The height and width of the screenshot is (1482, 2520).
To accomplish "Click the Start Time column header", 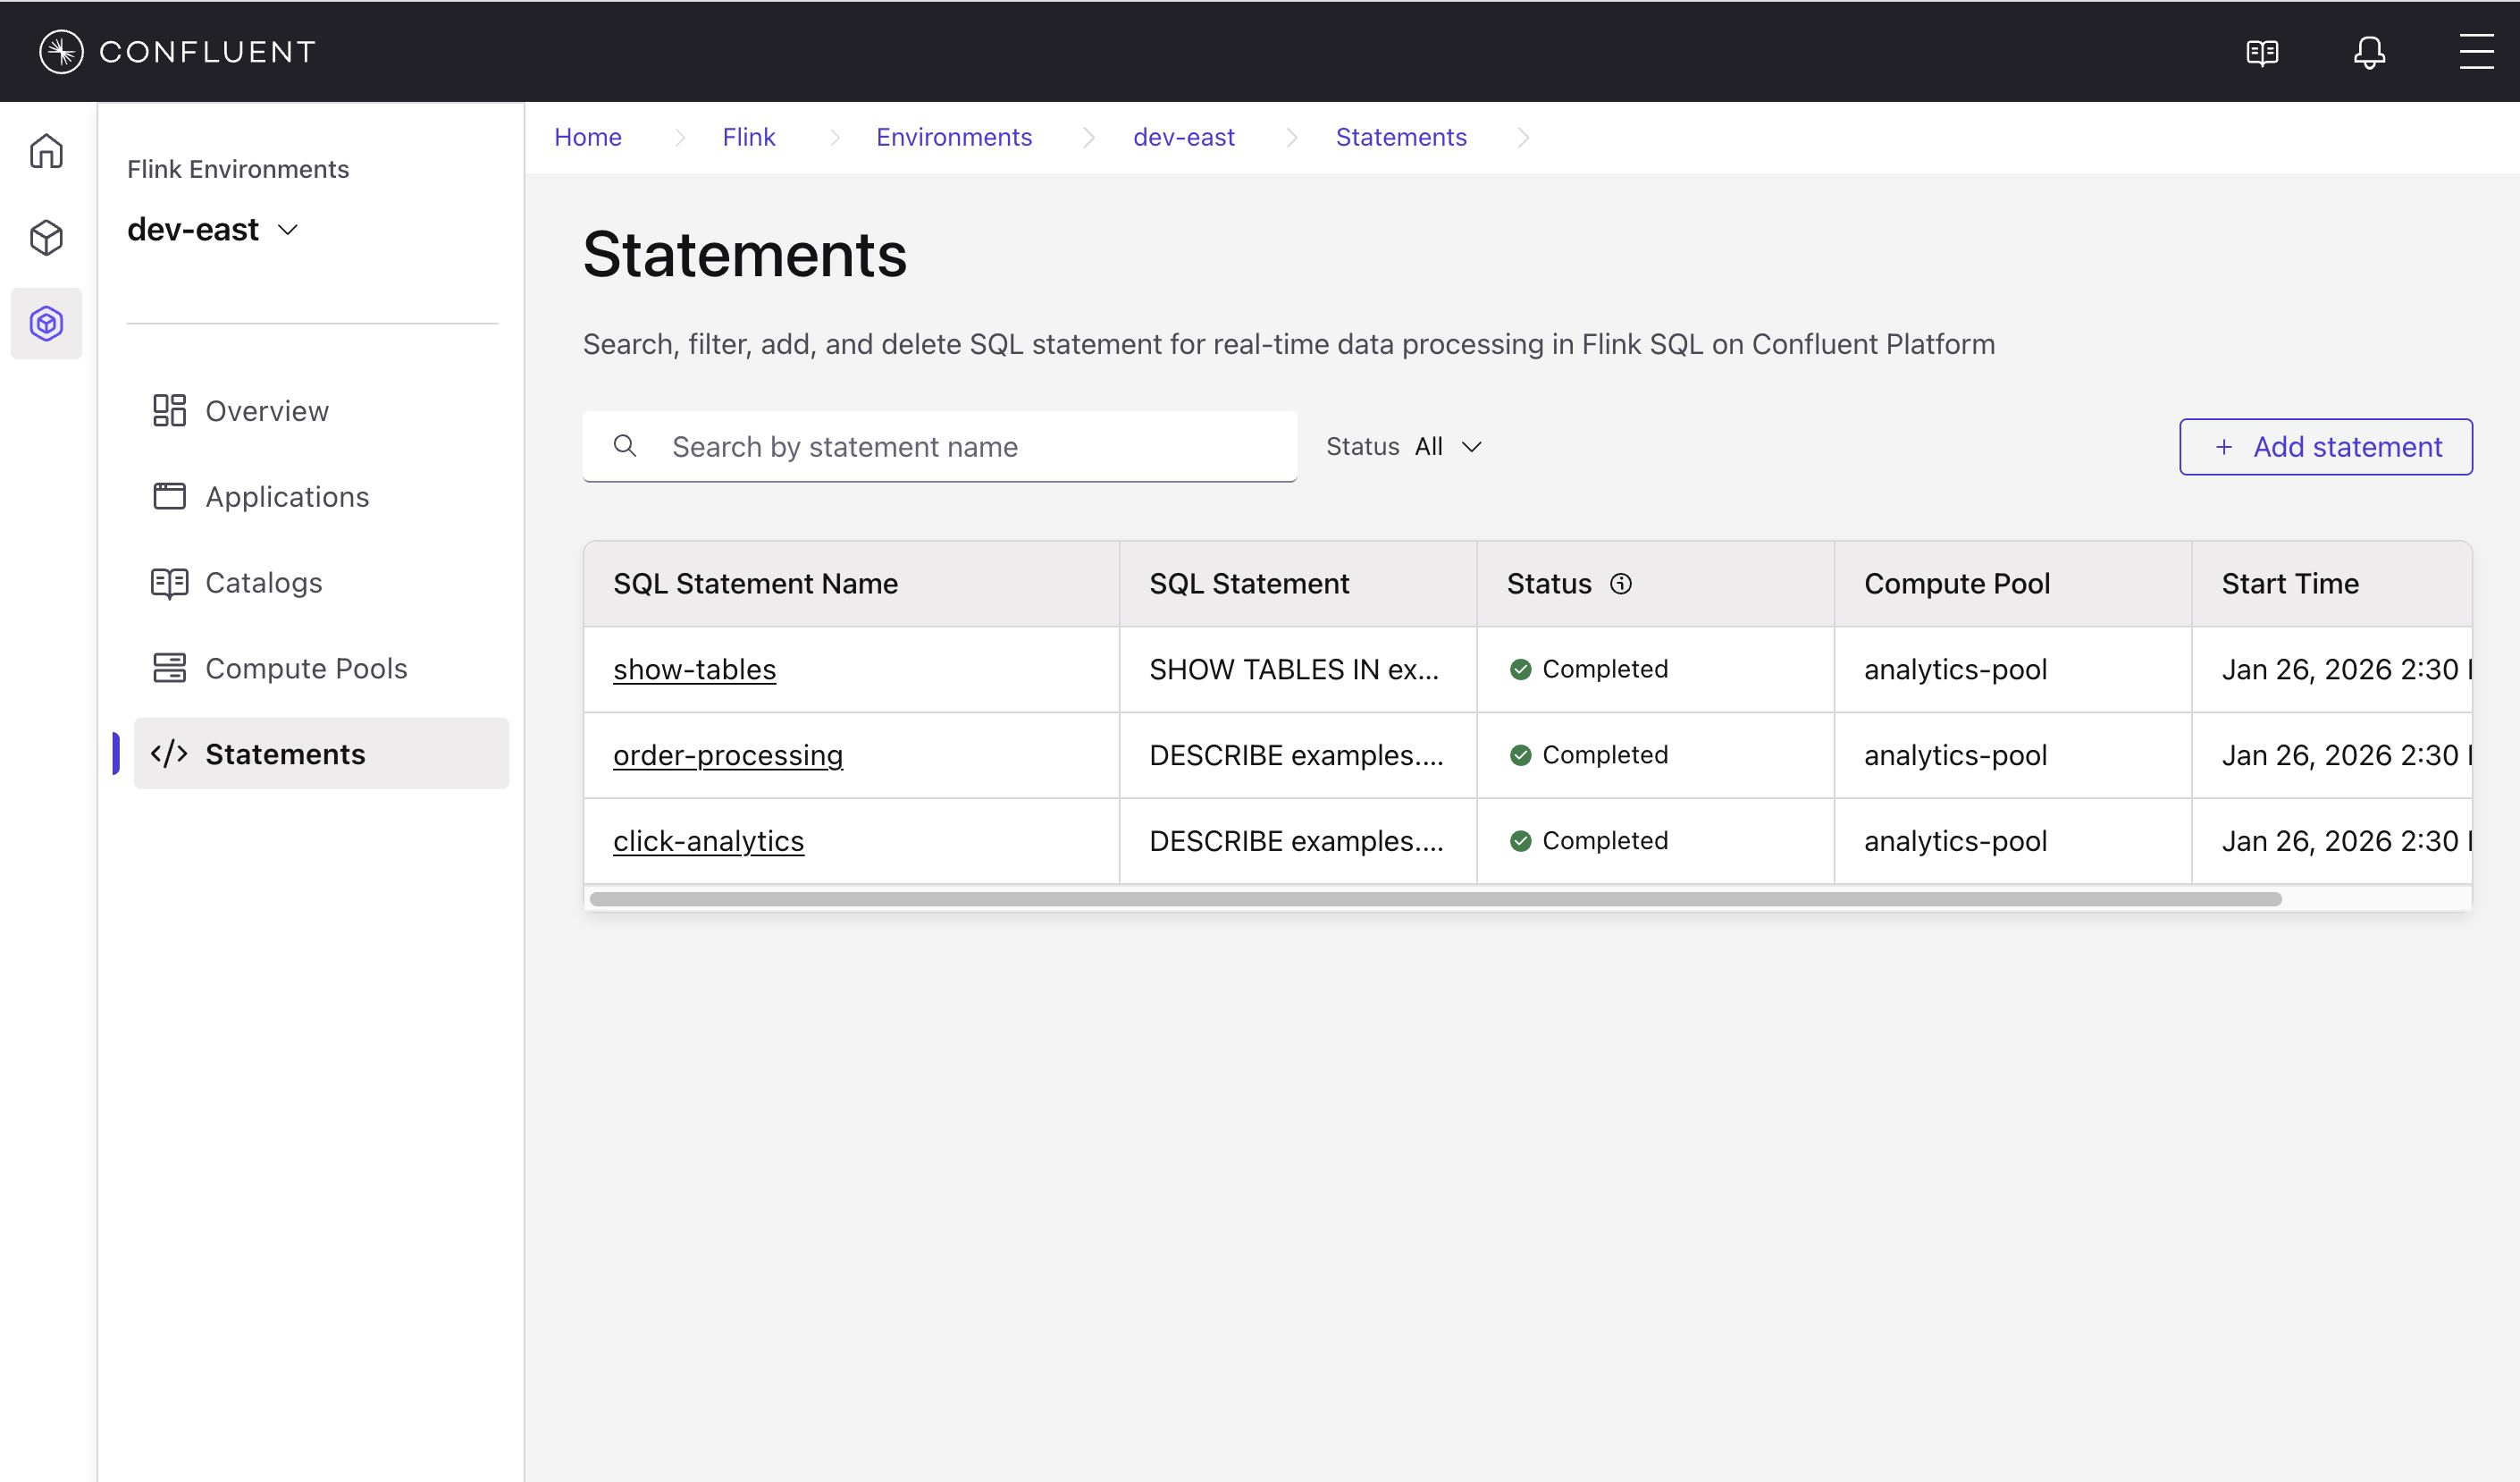I will tap(2332, 584).
